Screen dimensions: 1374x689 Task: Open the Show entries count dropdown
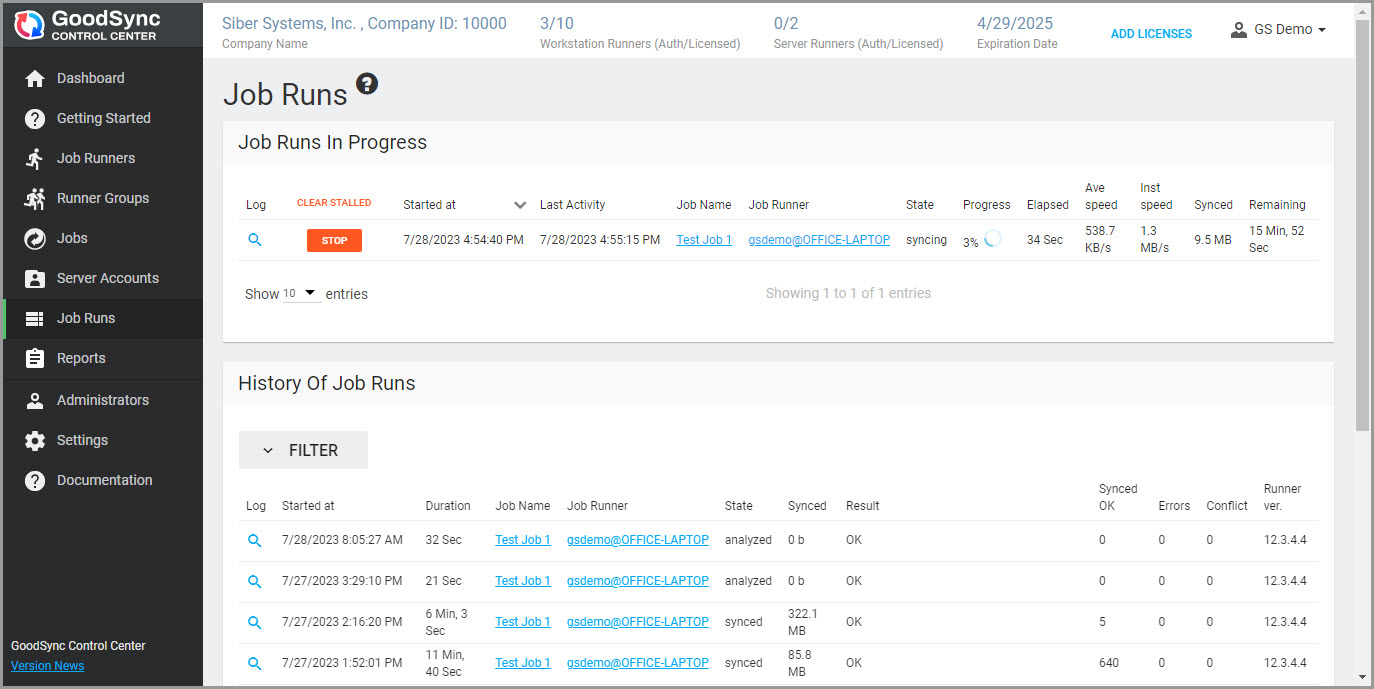[301, 294]
